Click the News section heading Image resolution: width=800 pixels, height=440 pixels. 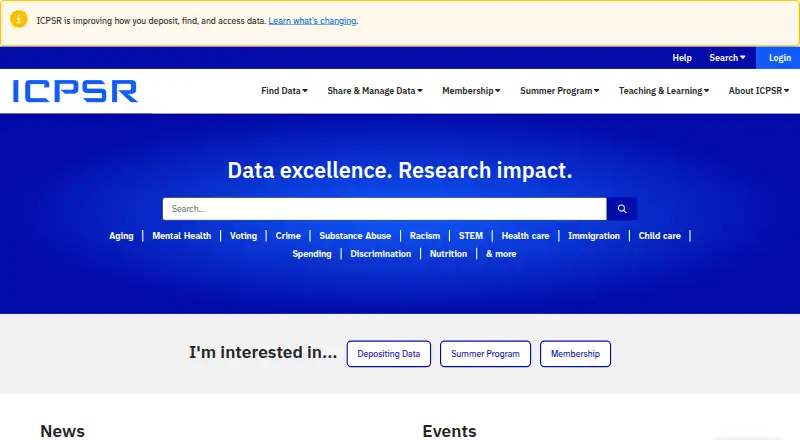(62, 431)
